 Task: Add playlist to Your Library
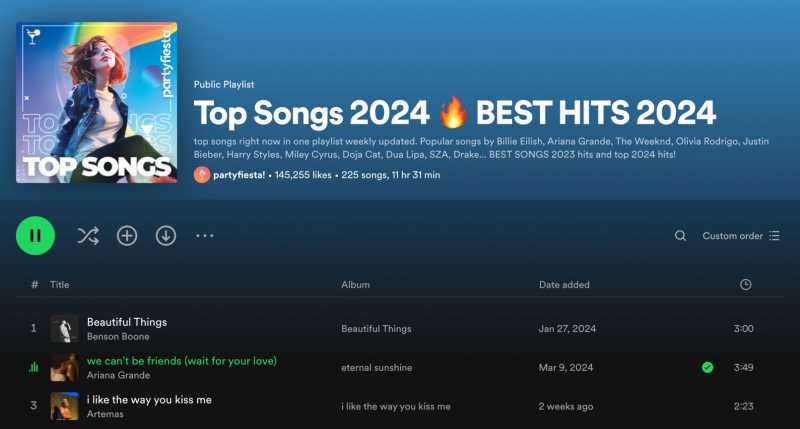click(127, 236)
